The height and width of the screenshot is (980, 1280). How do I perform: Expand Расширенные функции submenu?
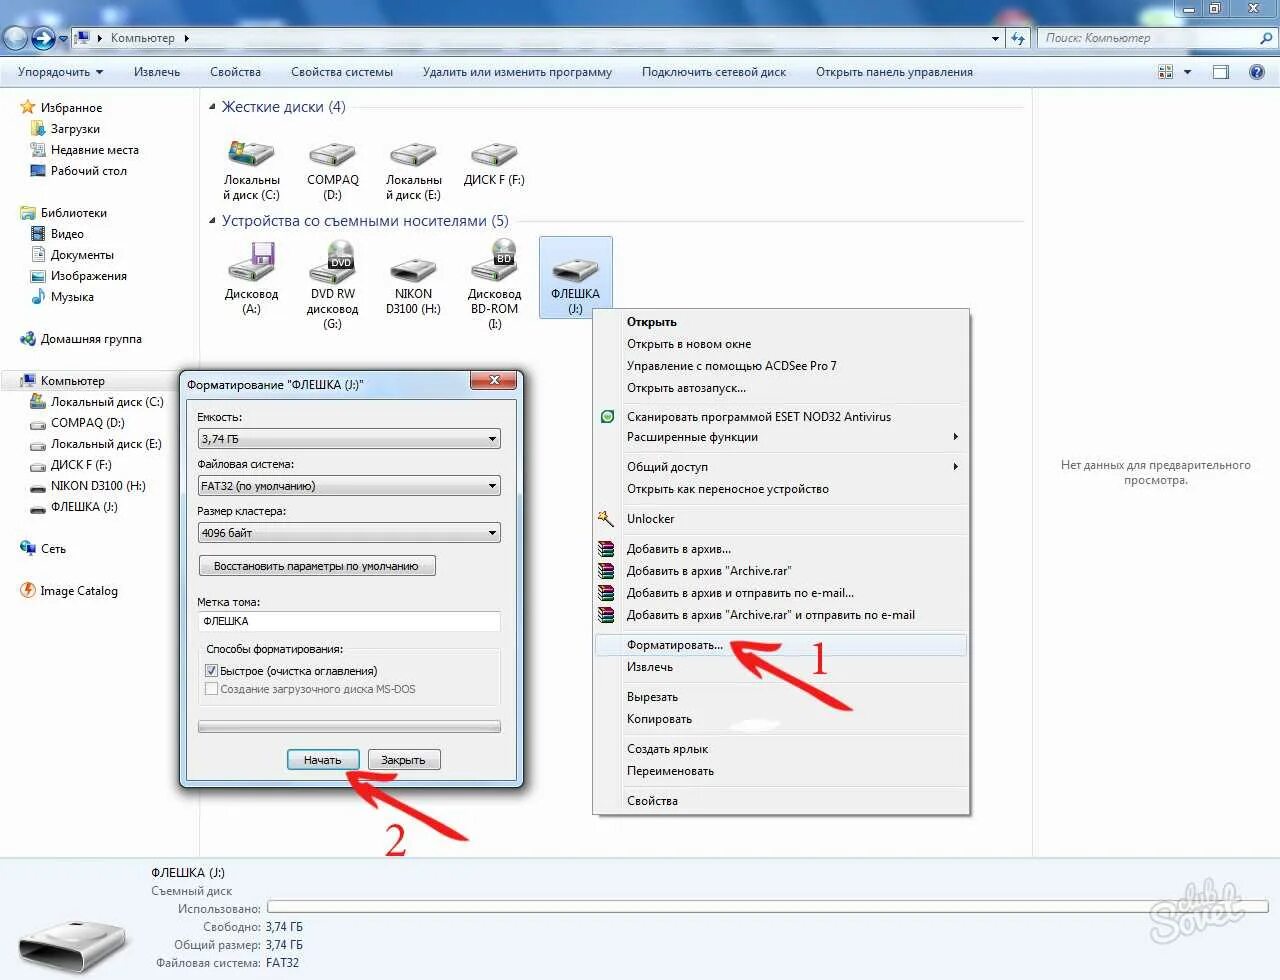point(781,437)
